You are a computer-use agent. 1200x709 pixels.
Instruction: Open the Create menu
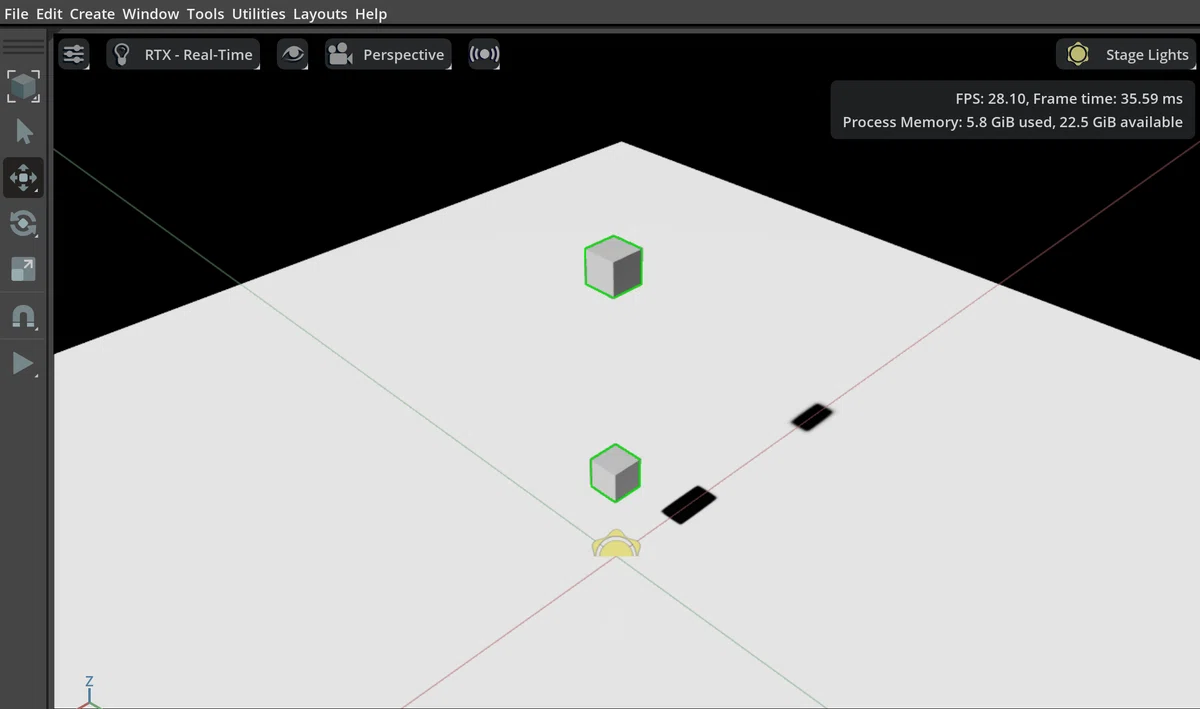[92, 14]
